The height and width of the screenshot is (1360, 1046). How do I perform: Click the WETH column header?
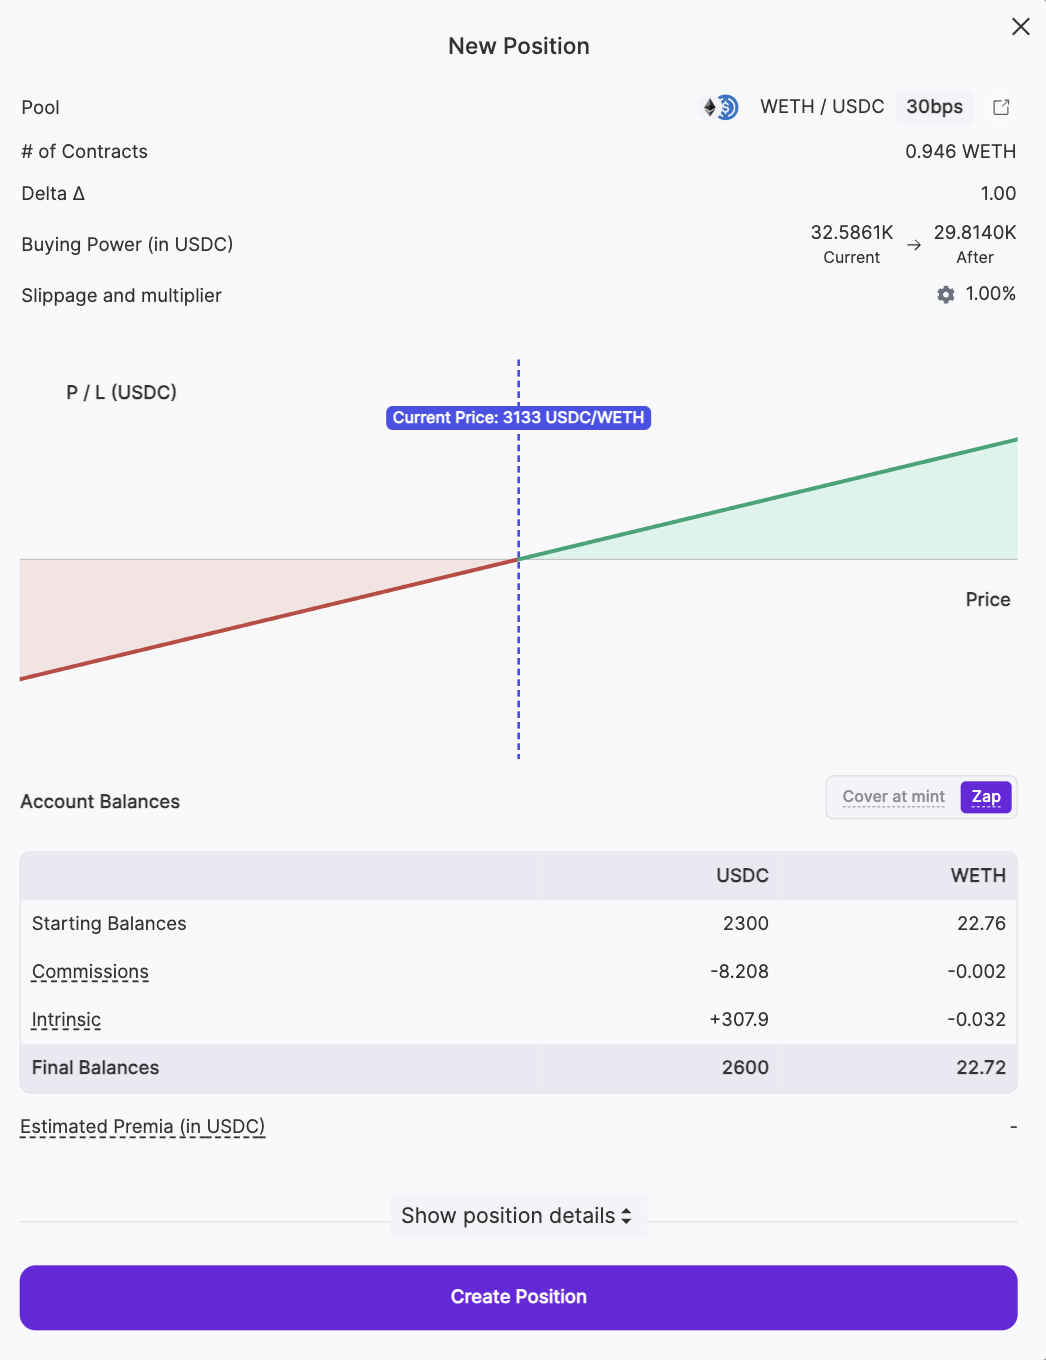point(977,876)
